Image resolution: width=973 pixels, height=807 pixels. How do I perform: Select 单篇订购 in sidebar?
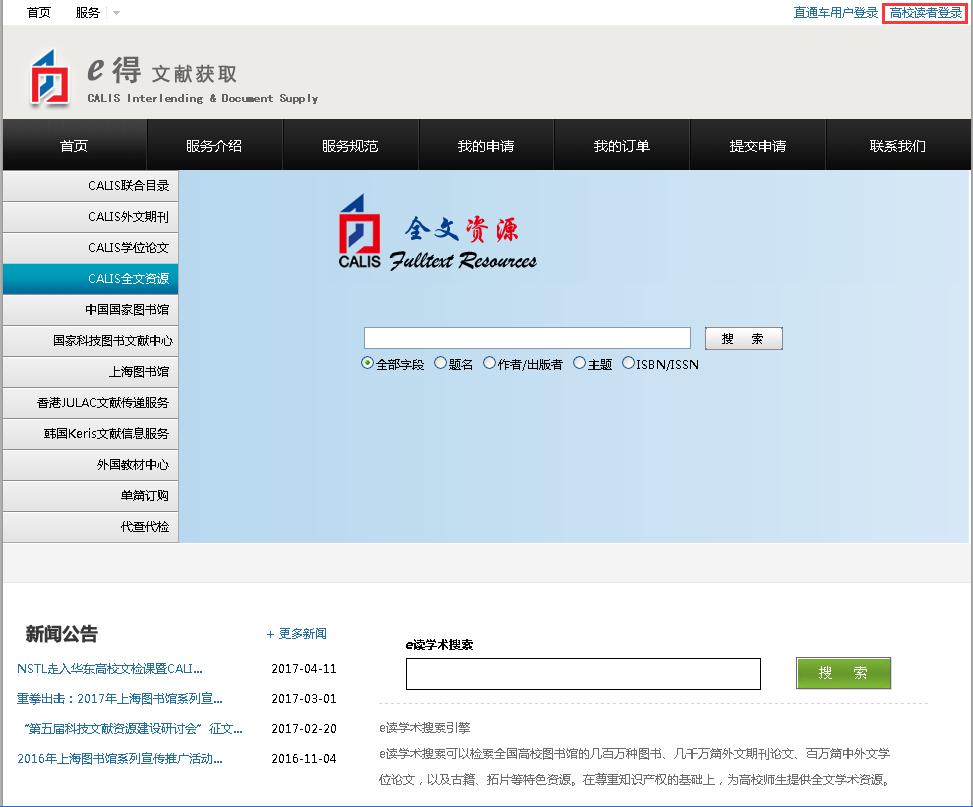[91, 496]
